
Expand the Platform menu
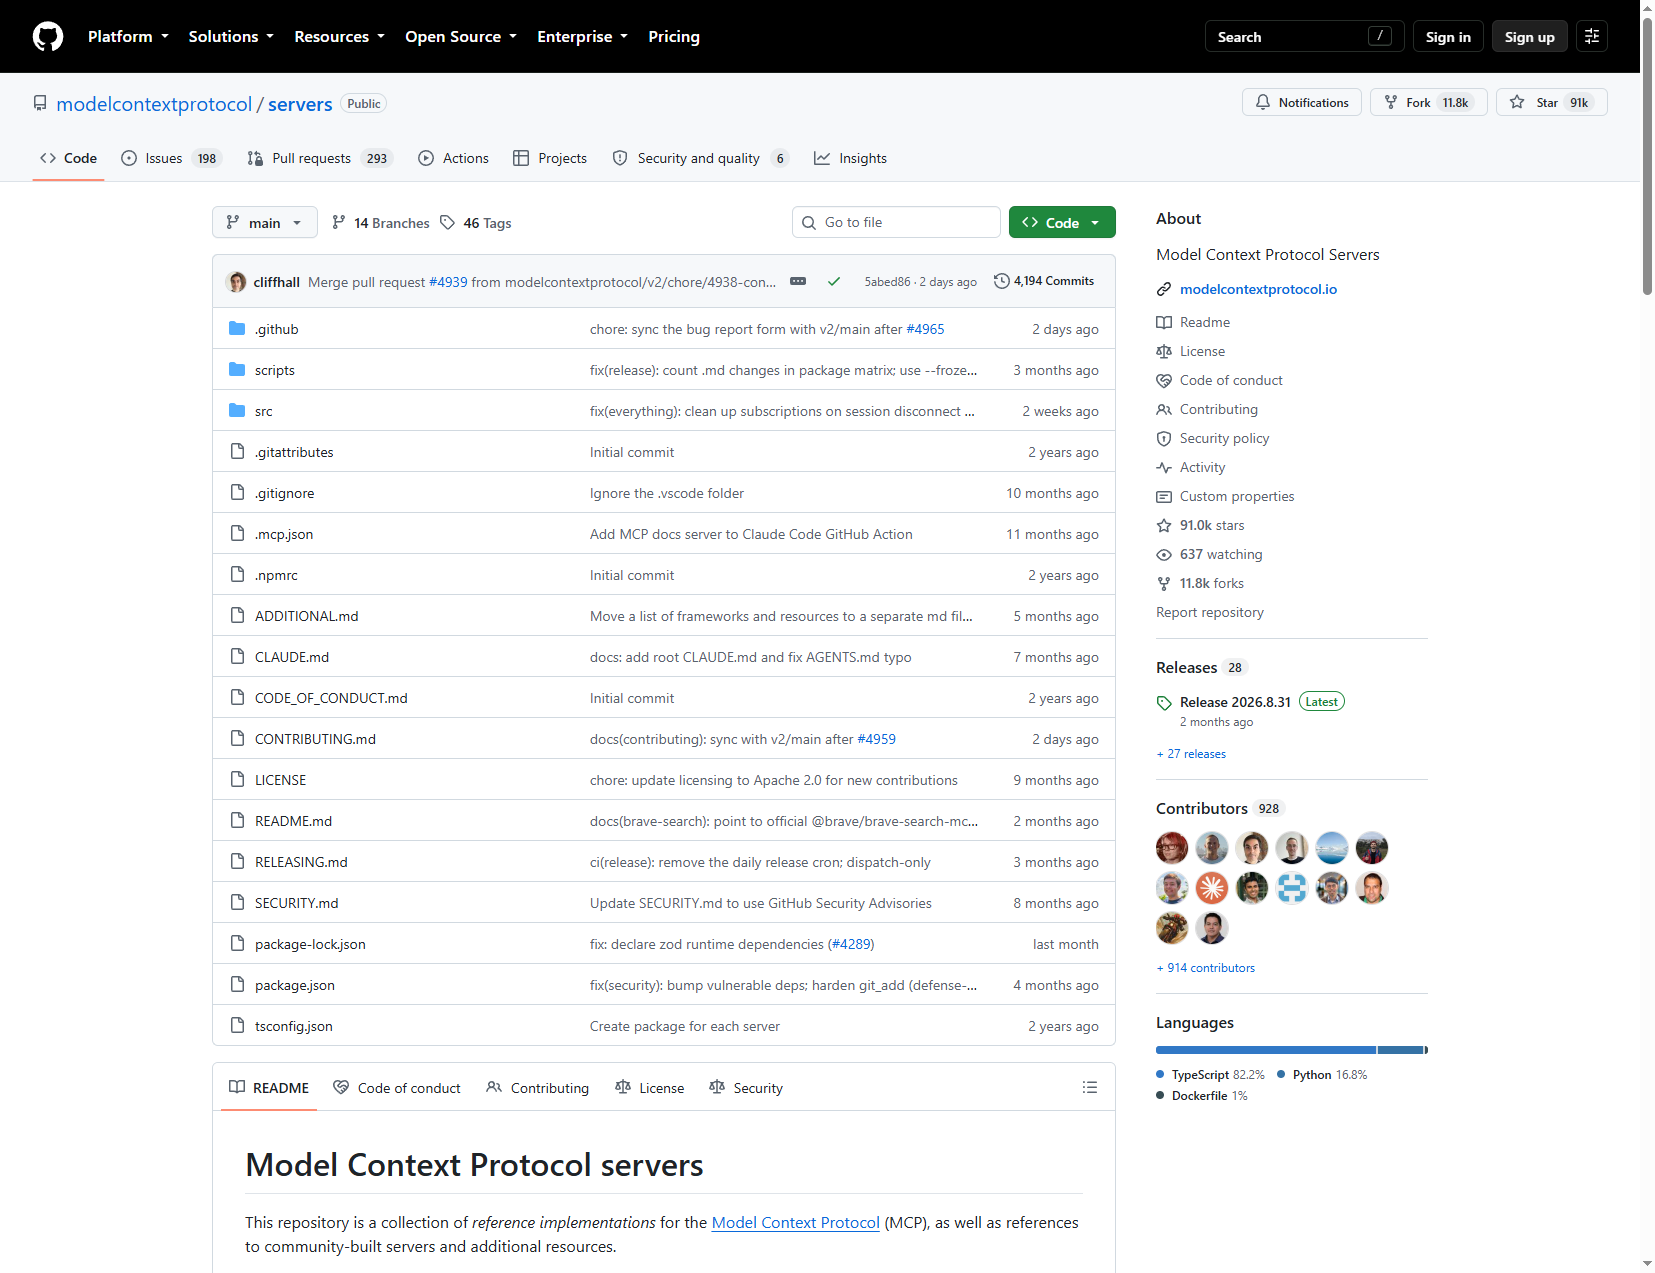point(128,37)
